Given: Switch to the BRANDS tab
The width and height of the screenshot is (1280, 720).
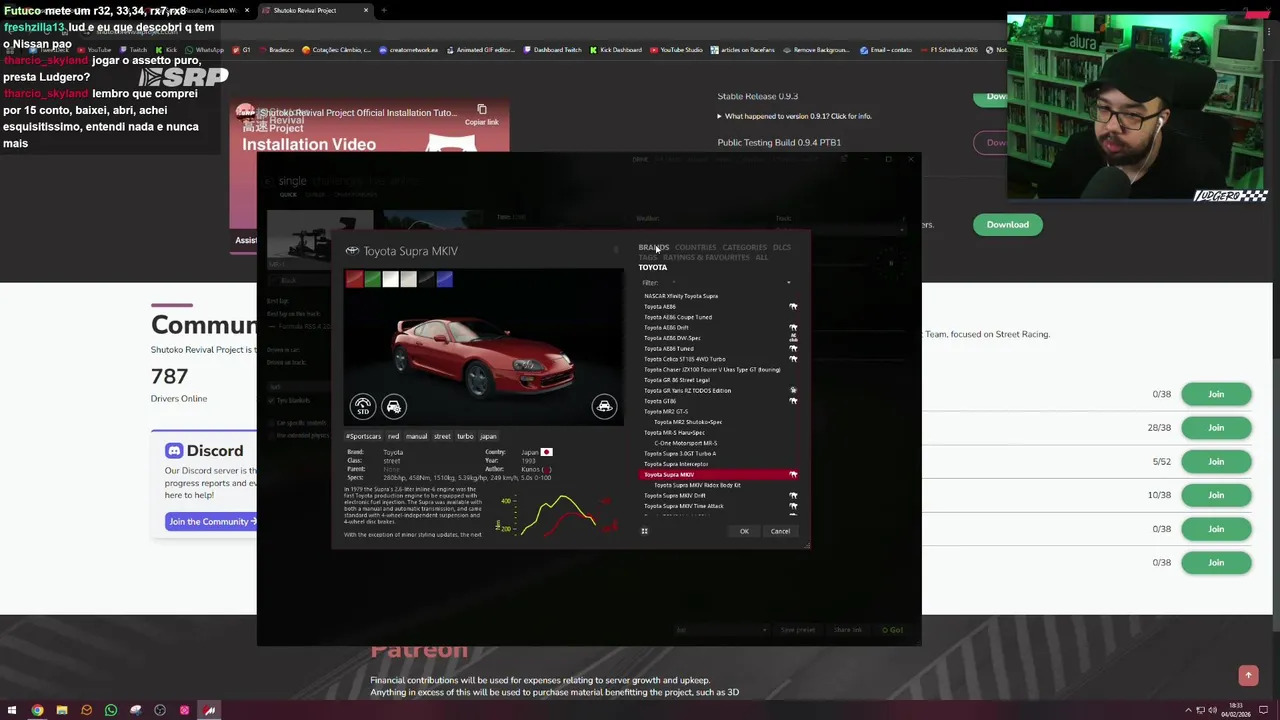Looking at the screenshot, I should [x=653, y=247].
